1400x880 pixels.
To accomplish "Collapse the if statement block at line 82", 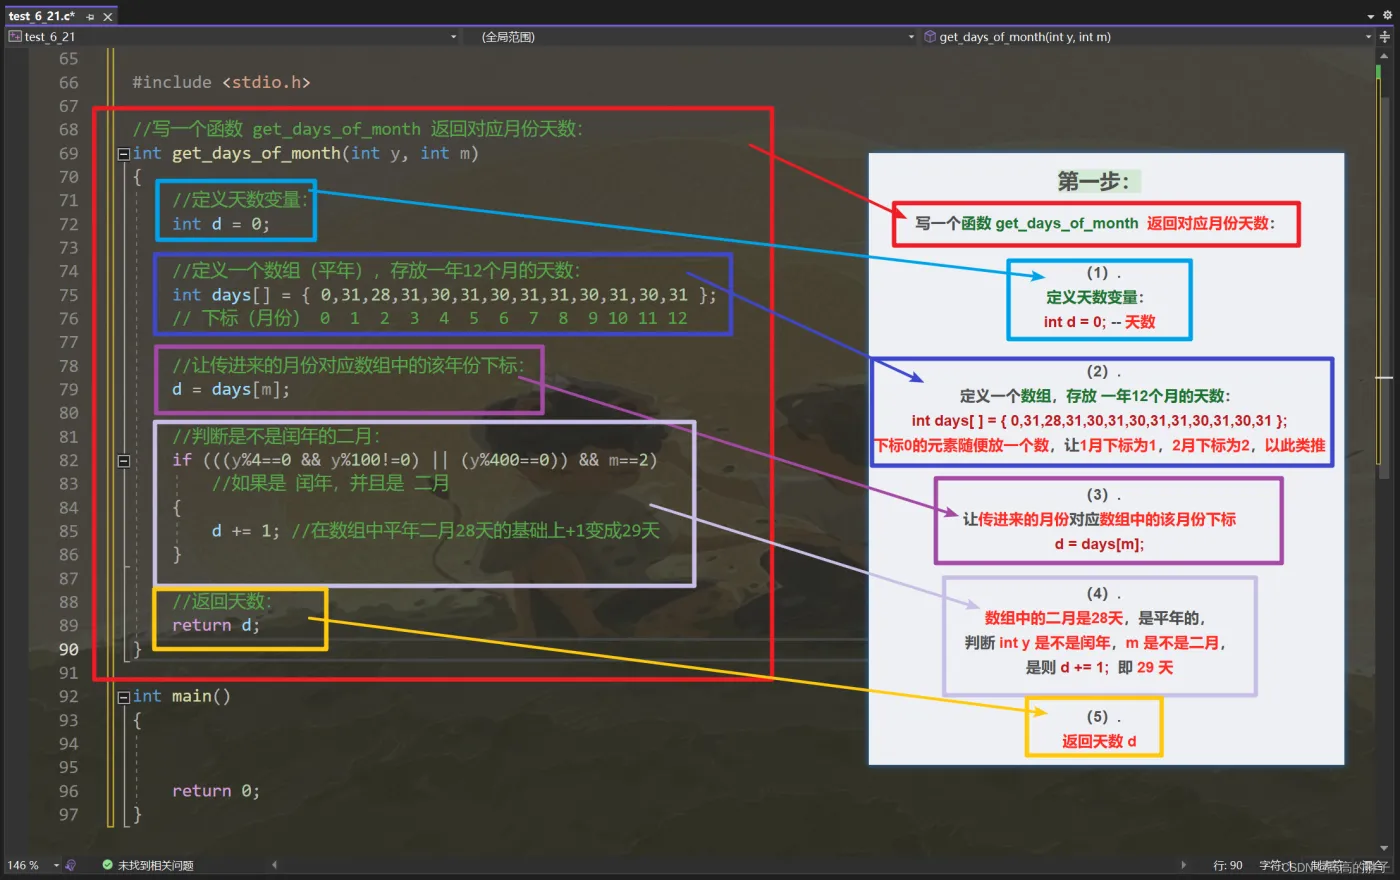I will [x=123, y=461].
